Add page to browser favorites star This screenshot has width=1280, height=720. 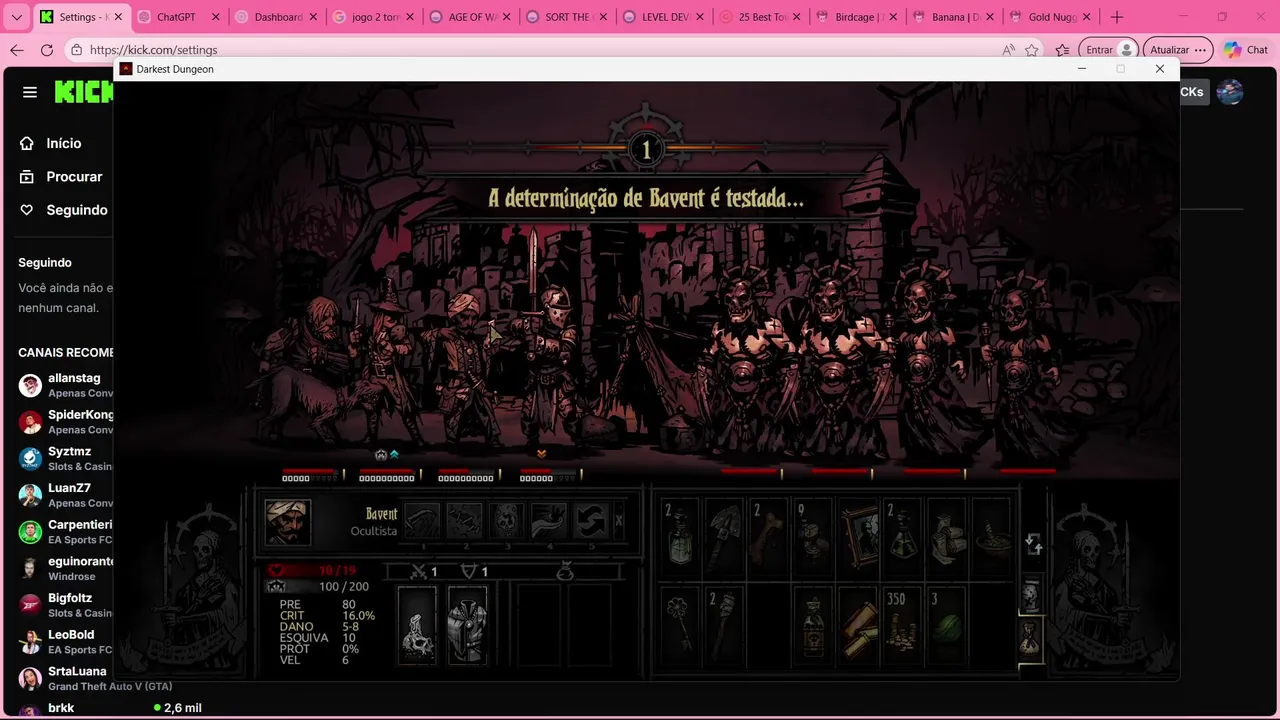(1032, 50)
